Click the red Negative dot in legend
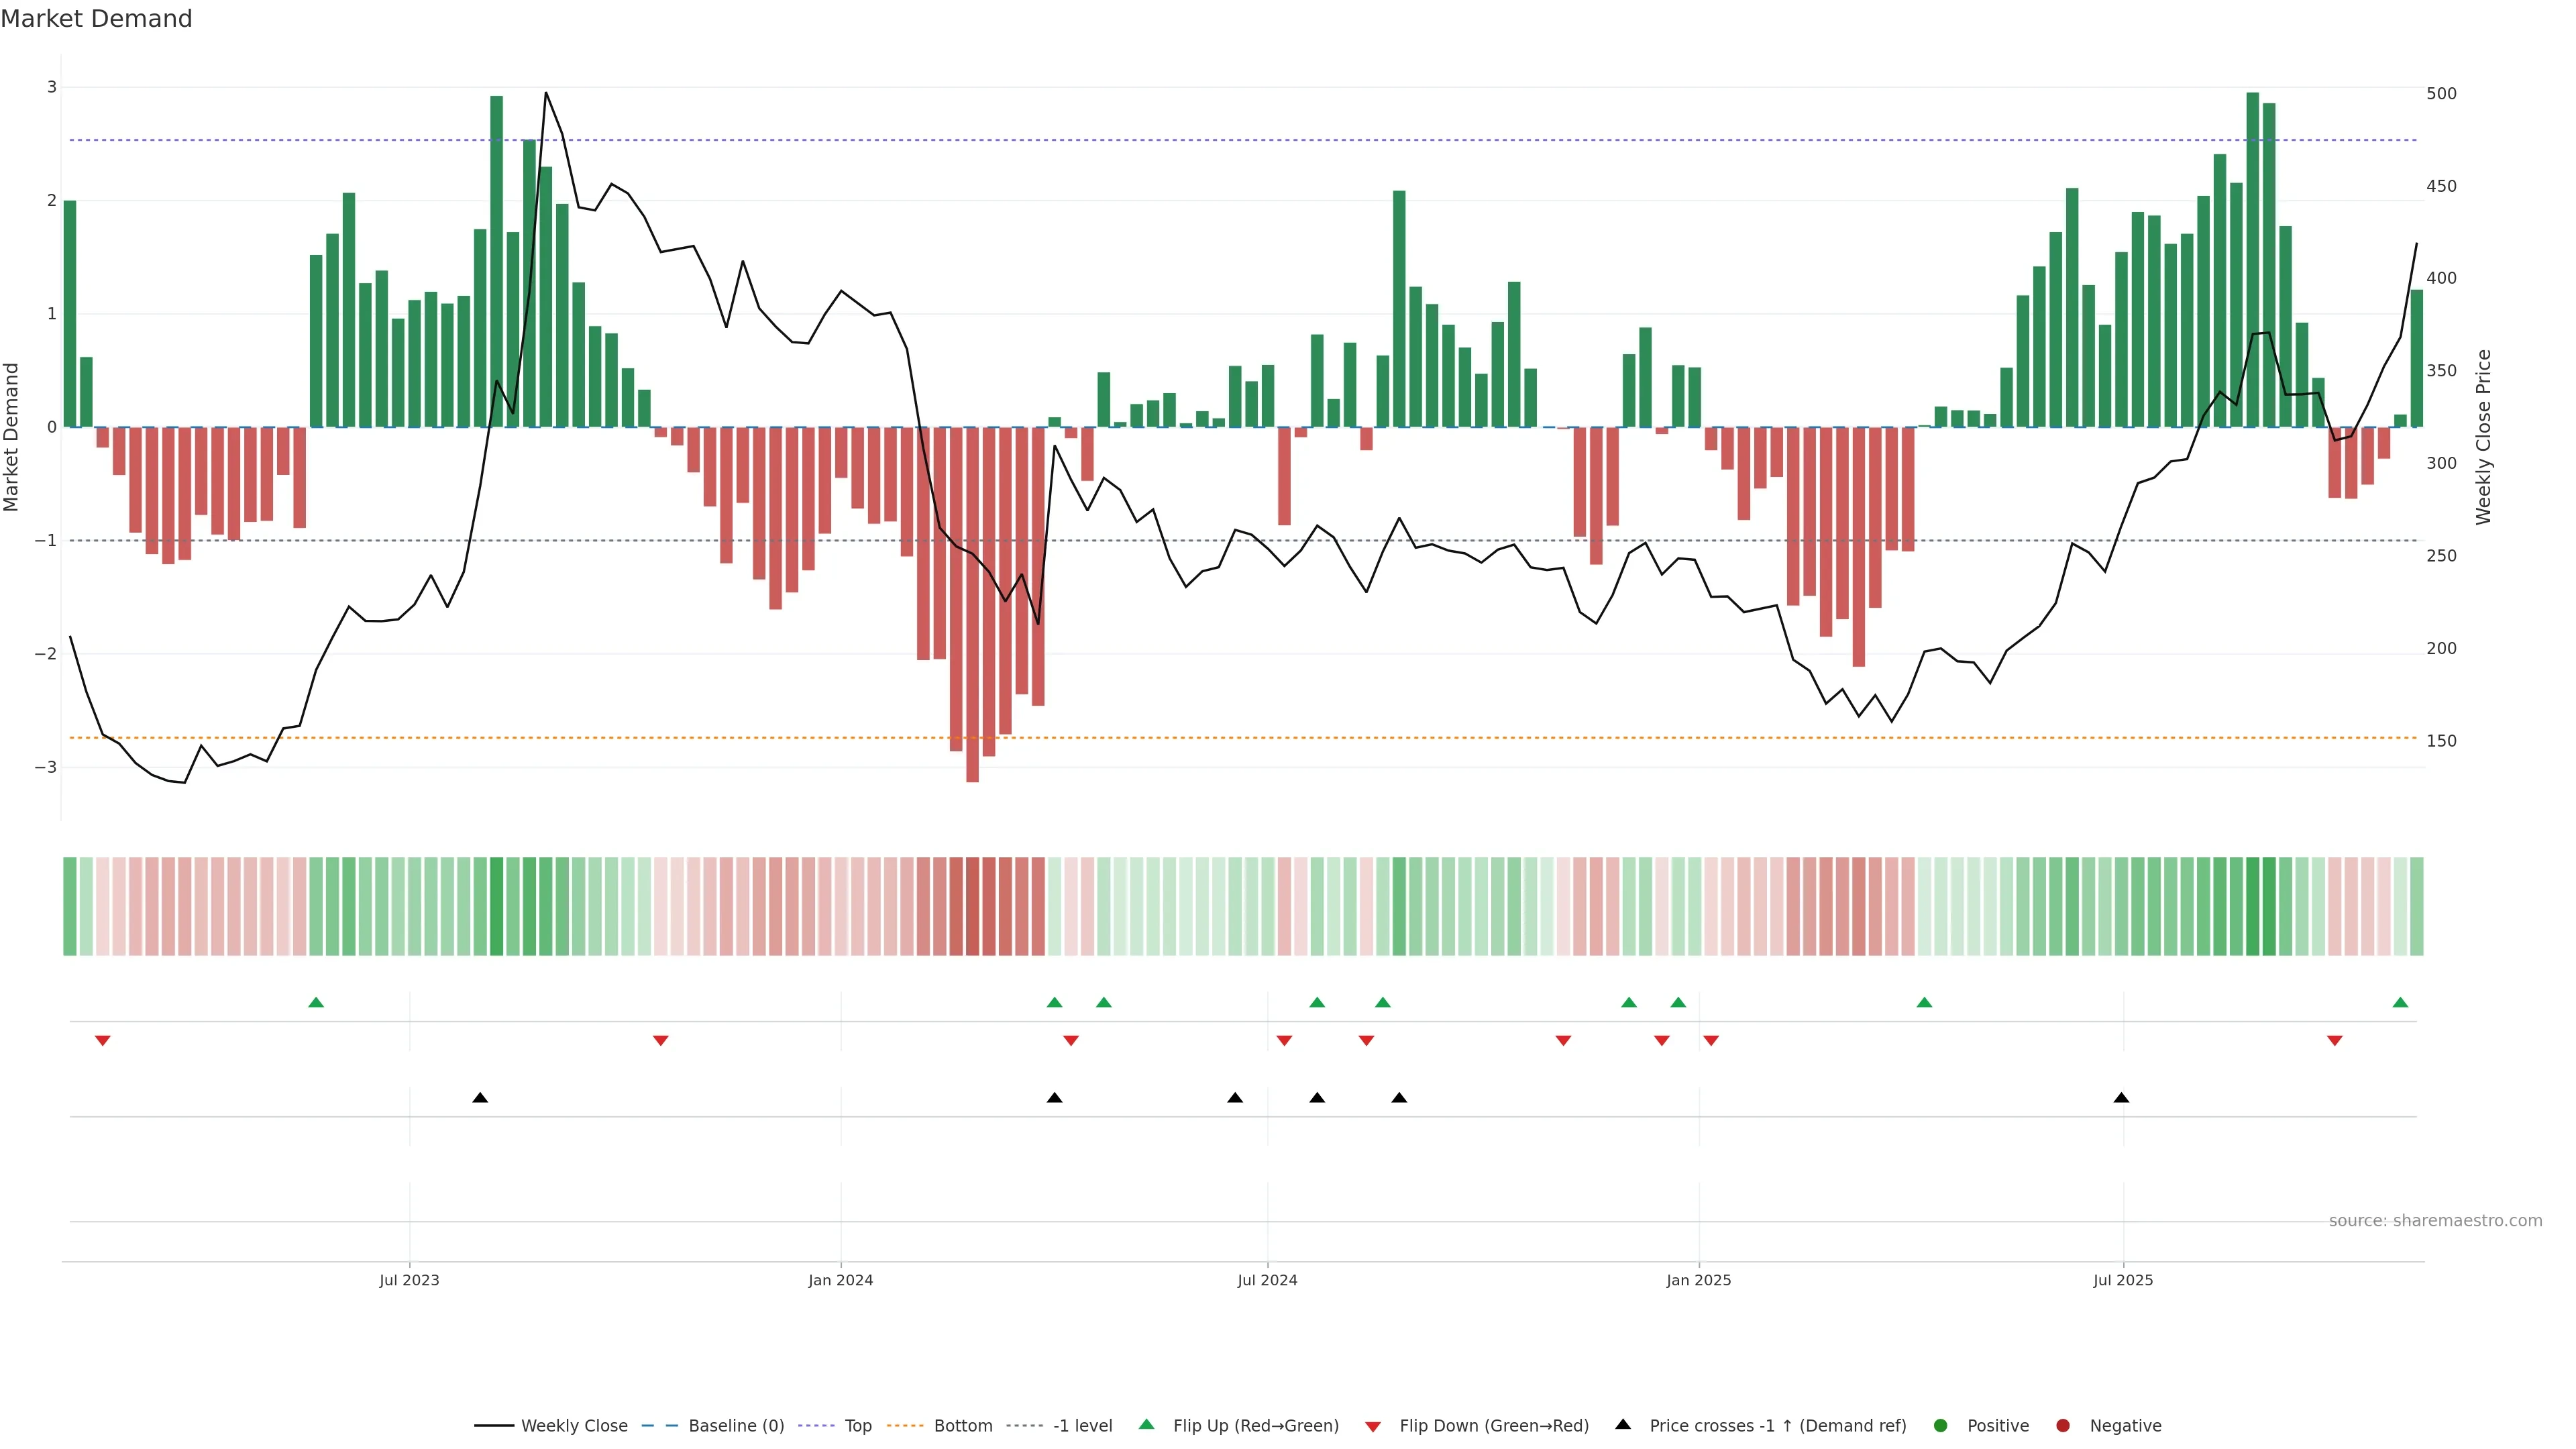Viewport: 2576px width, 1449px height. pyautogui.click(x=2063, y=1425)
